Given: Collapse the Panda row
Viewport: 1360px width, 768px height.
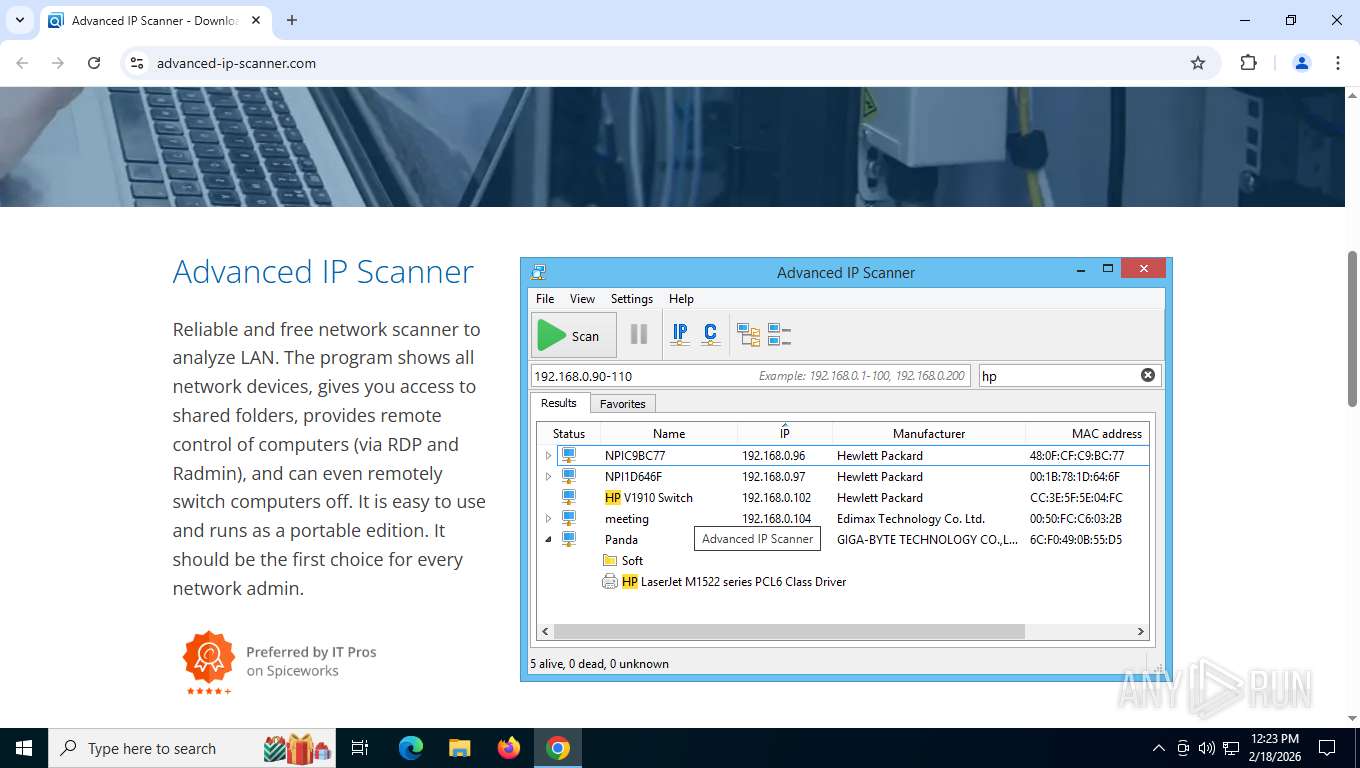Looking at the screenshot, I should 548,540.
